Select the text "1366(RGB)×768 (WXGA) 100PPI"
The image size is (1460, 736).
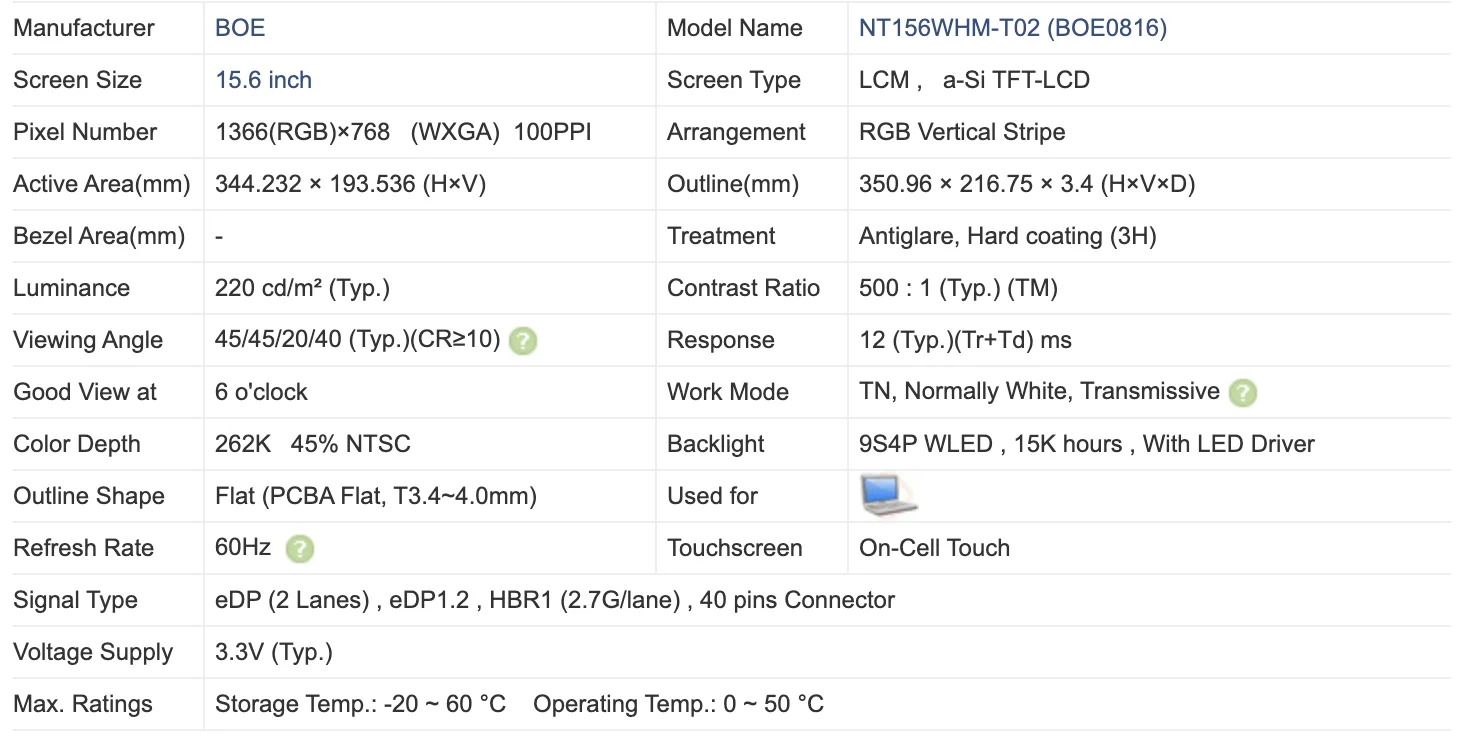403,132
